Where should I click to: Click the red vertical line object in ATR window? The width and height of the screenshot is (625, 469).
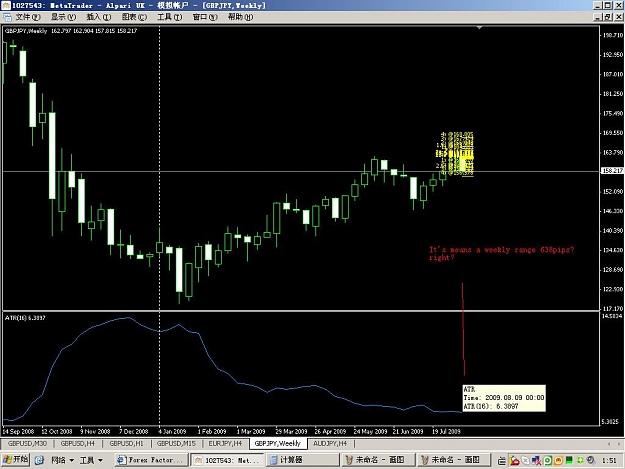463,329
